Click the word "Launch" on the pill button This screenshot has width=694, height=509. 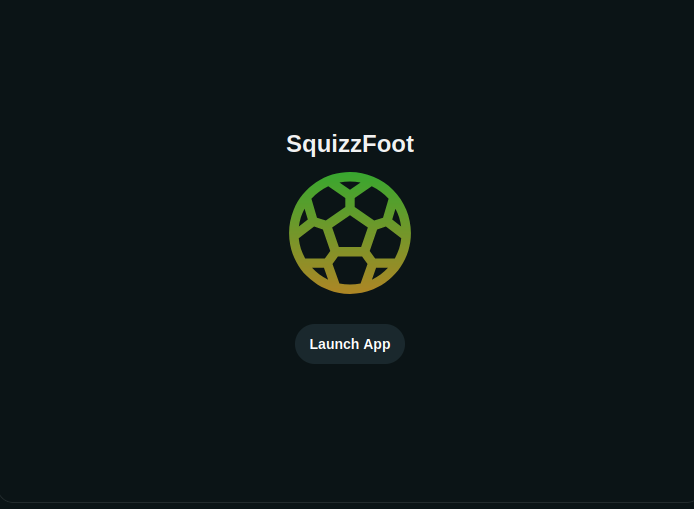tap(334, 344)
